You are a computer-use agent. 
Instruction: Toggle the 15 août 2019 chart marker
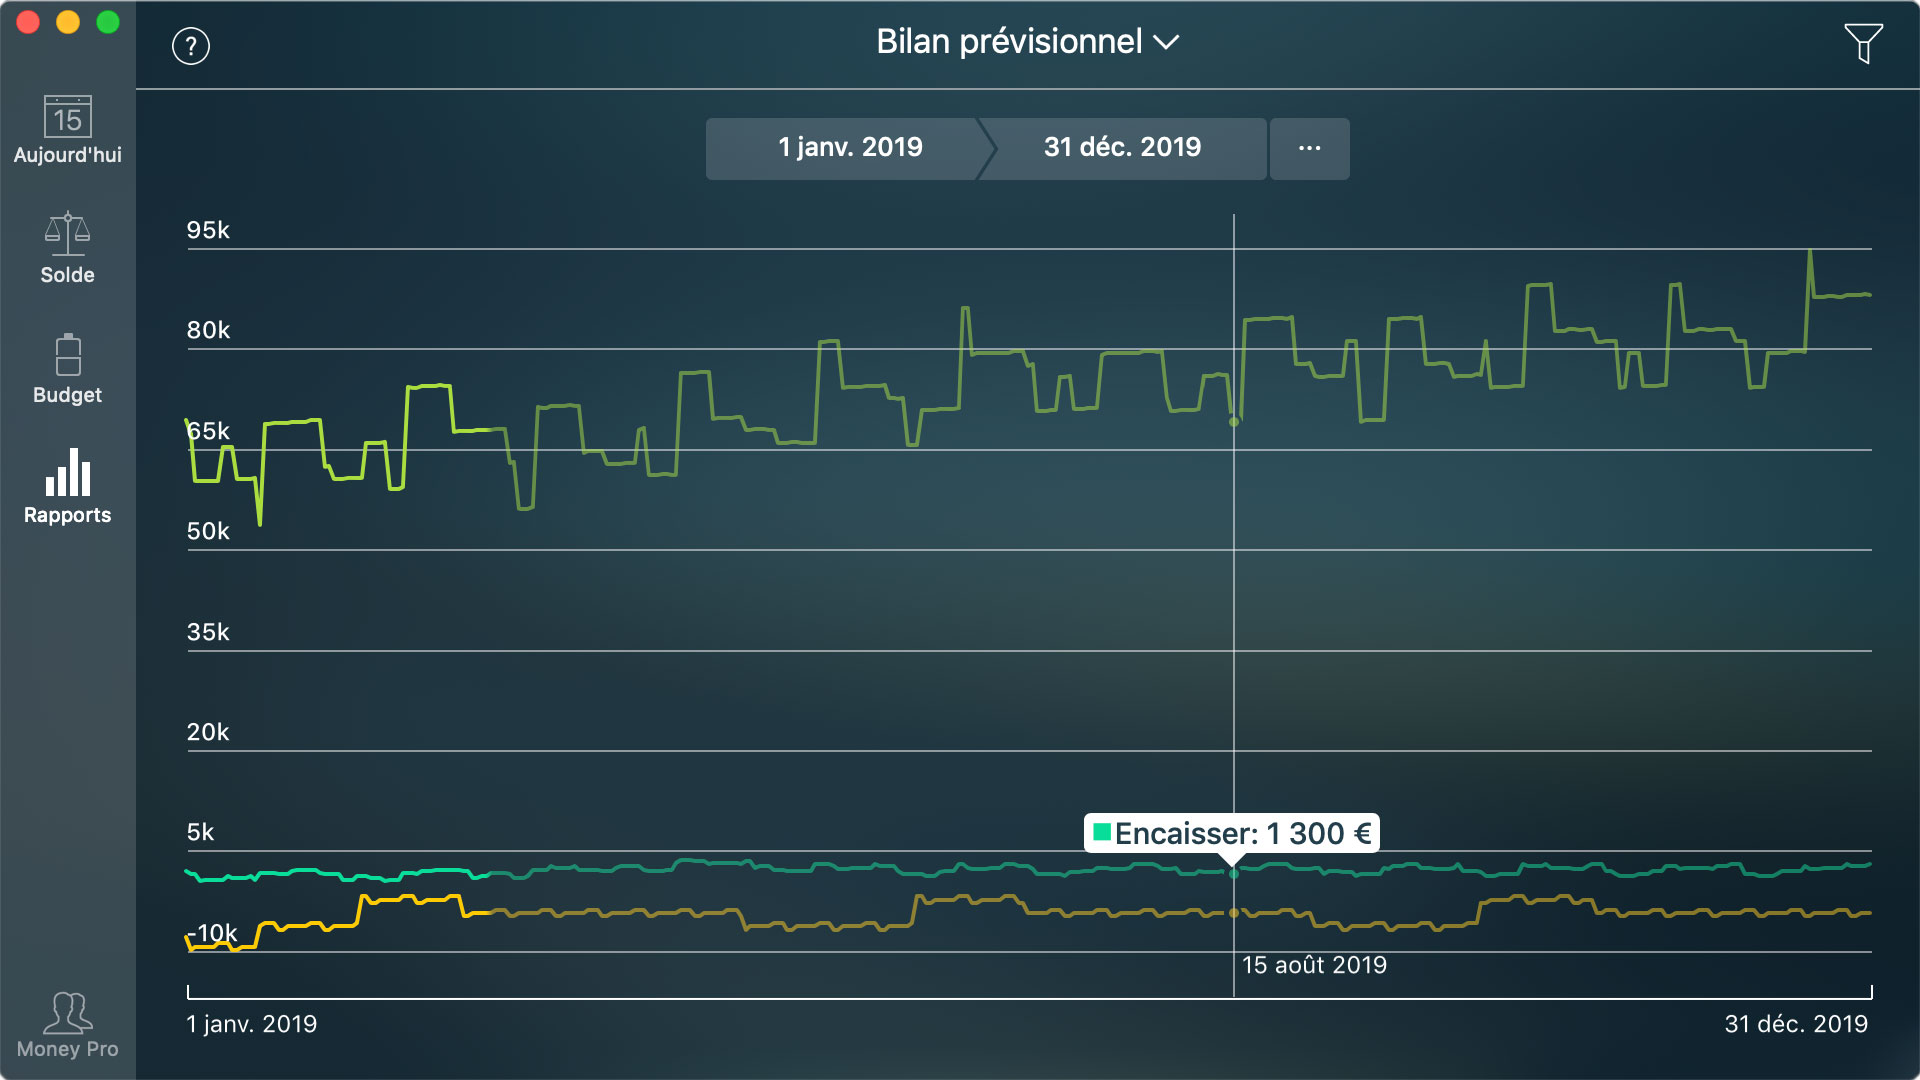[1313, 966]
